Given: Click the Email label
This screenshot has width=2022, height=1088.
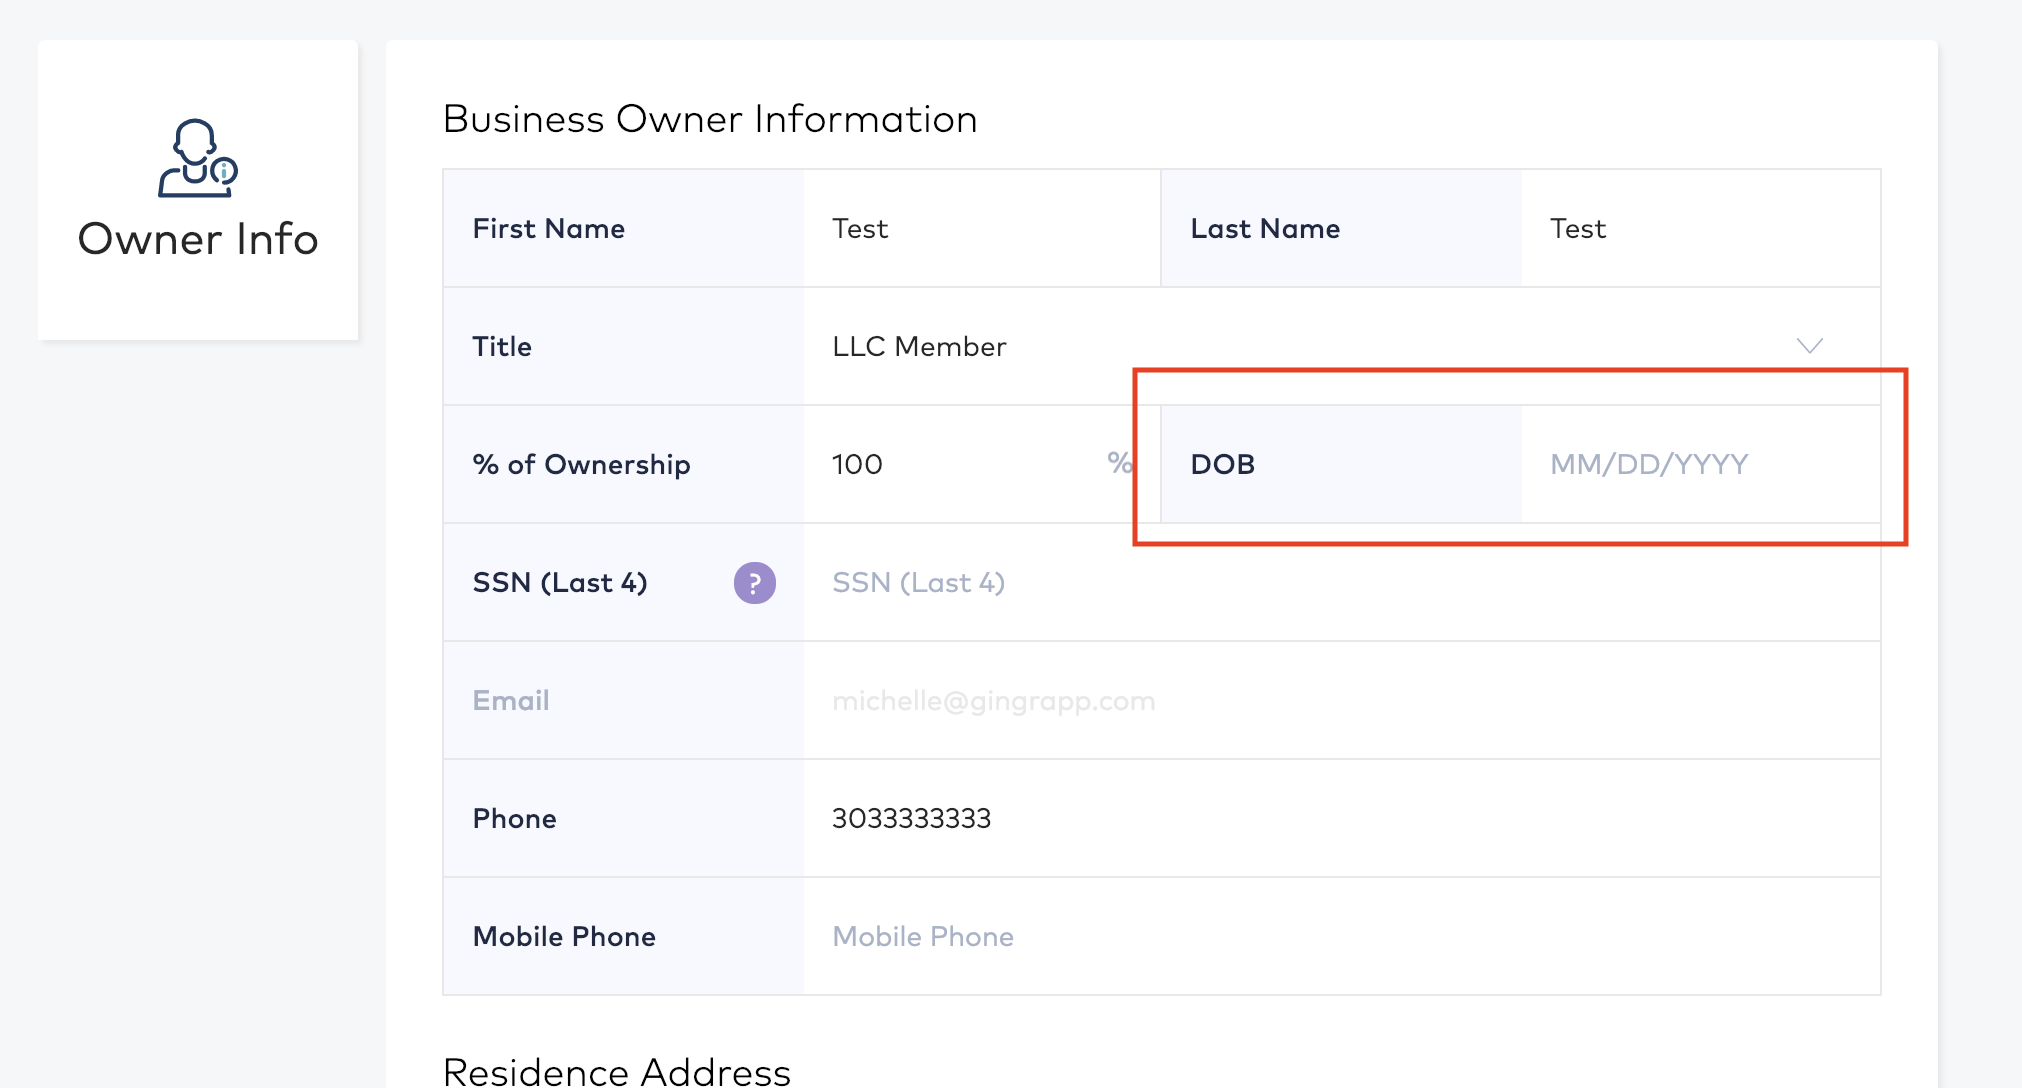Looking at the screenshot, I should (511, 701).
